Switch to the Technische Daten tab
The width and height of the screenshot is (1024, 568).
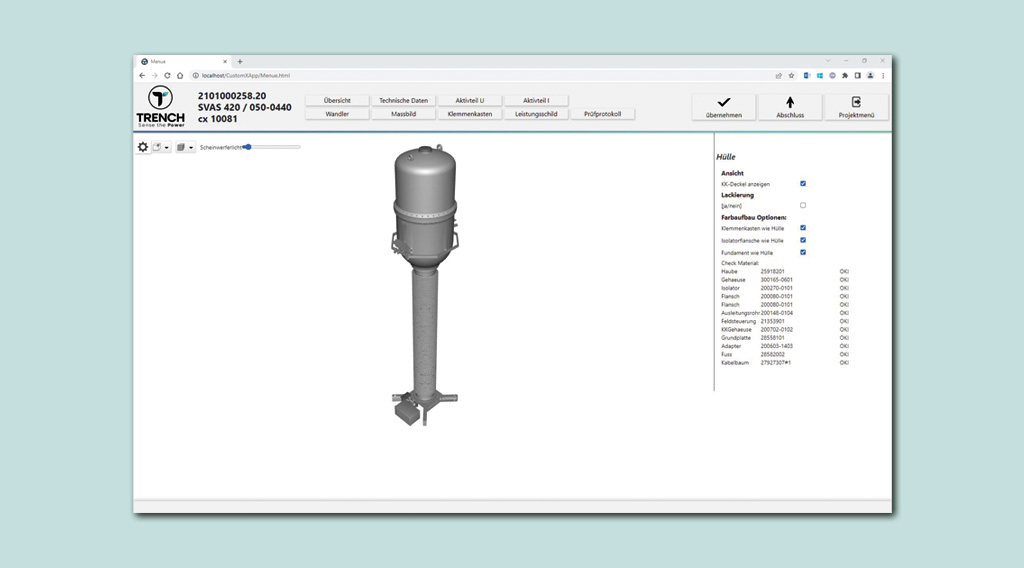403,100
